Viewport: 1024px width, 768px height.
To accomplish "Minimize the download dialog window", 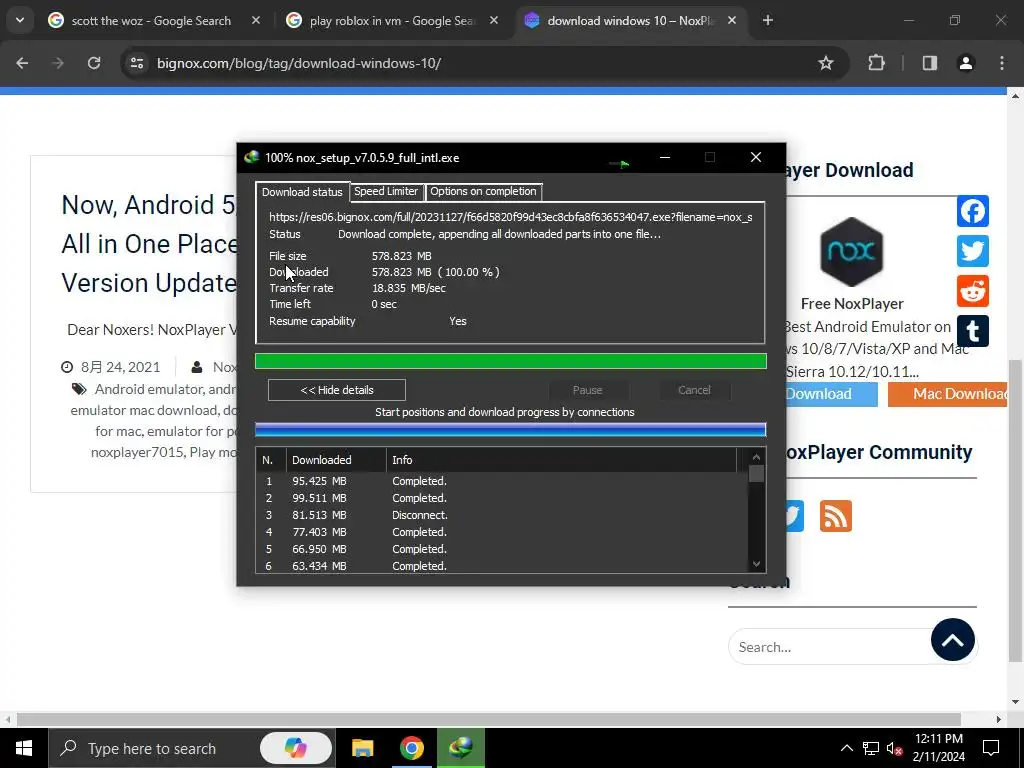I will tap(665, 157).
